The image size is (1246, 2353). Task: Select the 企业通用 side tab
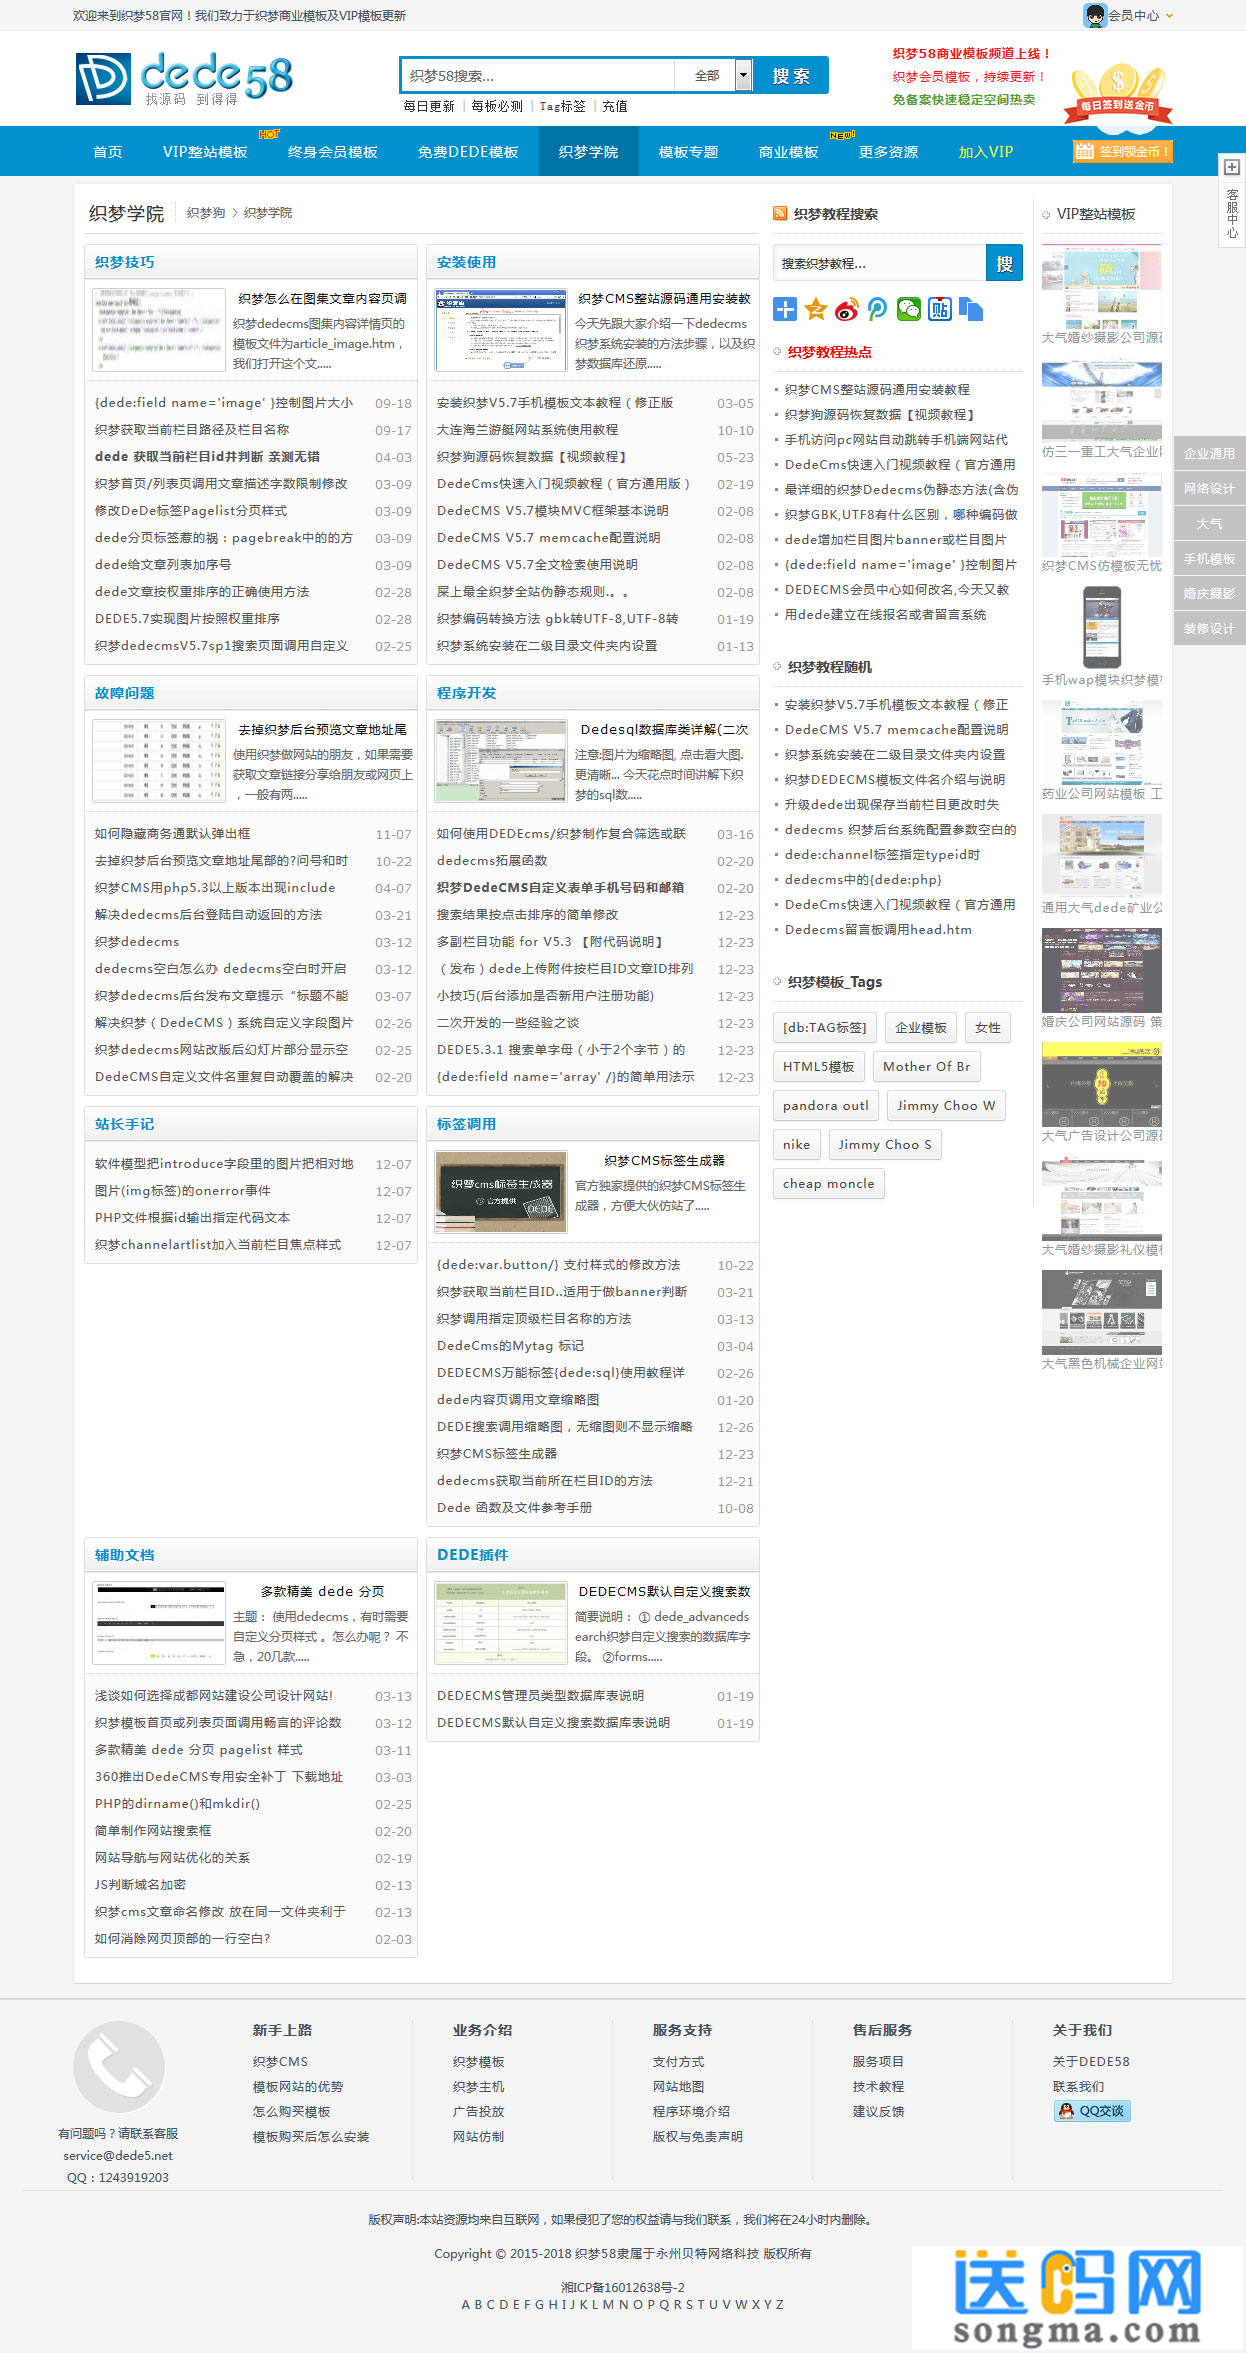pyautogui.click(x=1210, y=453)
